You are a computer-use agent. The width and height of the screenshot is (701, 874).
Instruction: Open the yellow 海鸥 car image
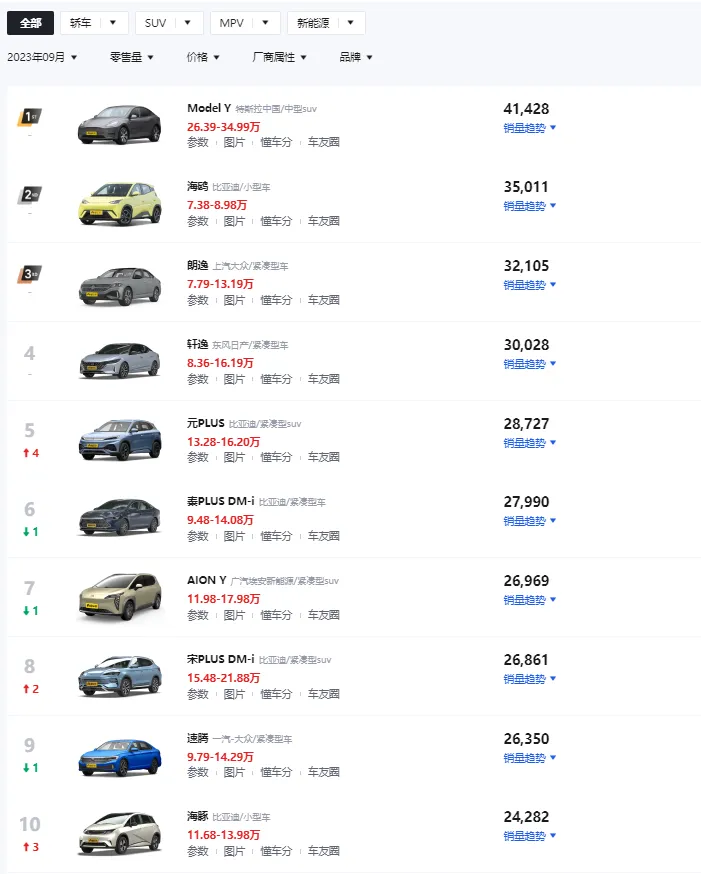coord(119,203)
